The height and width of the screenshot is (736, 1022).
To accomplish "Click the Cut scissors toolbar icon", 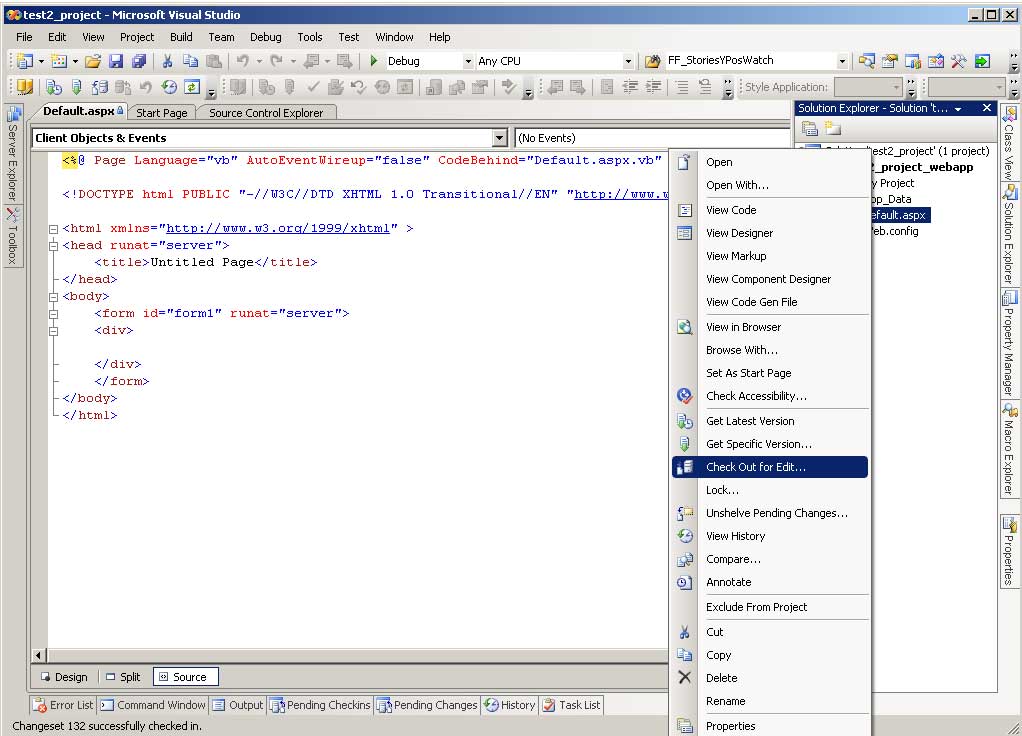I will click(168, 61).
